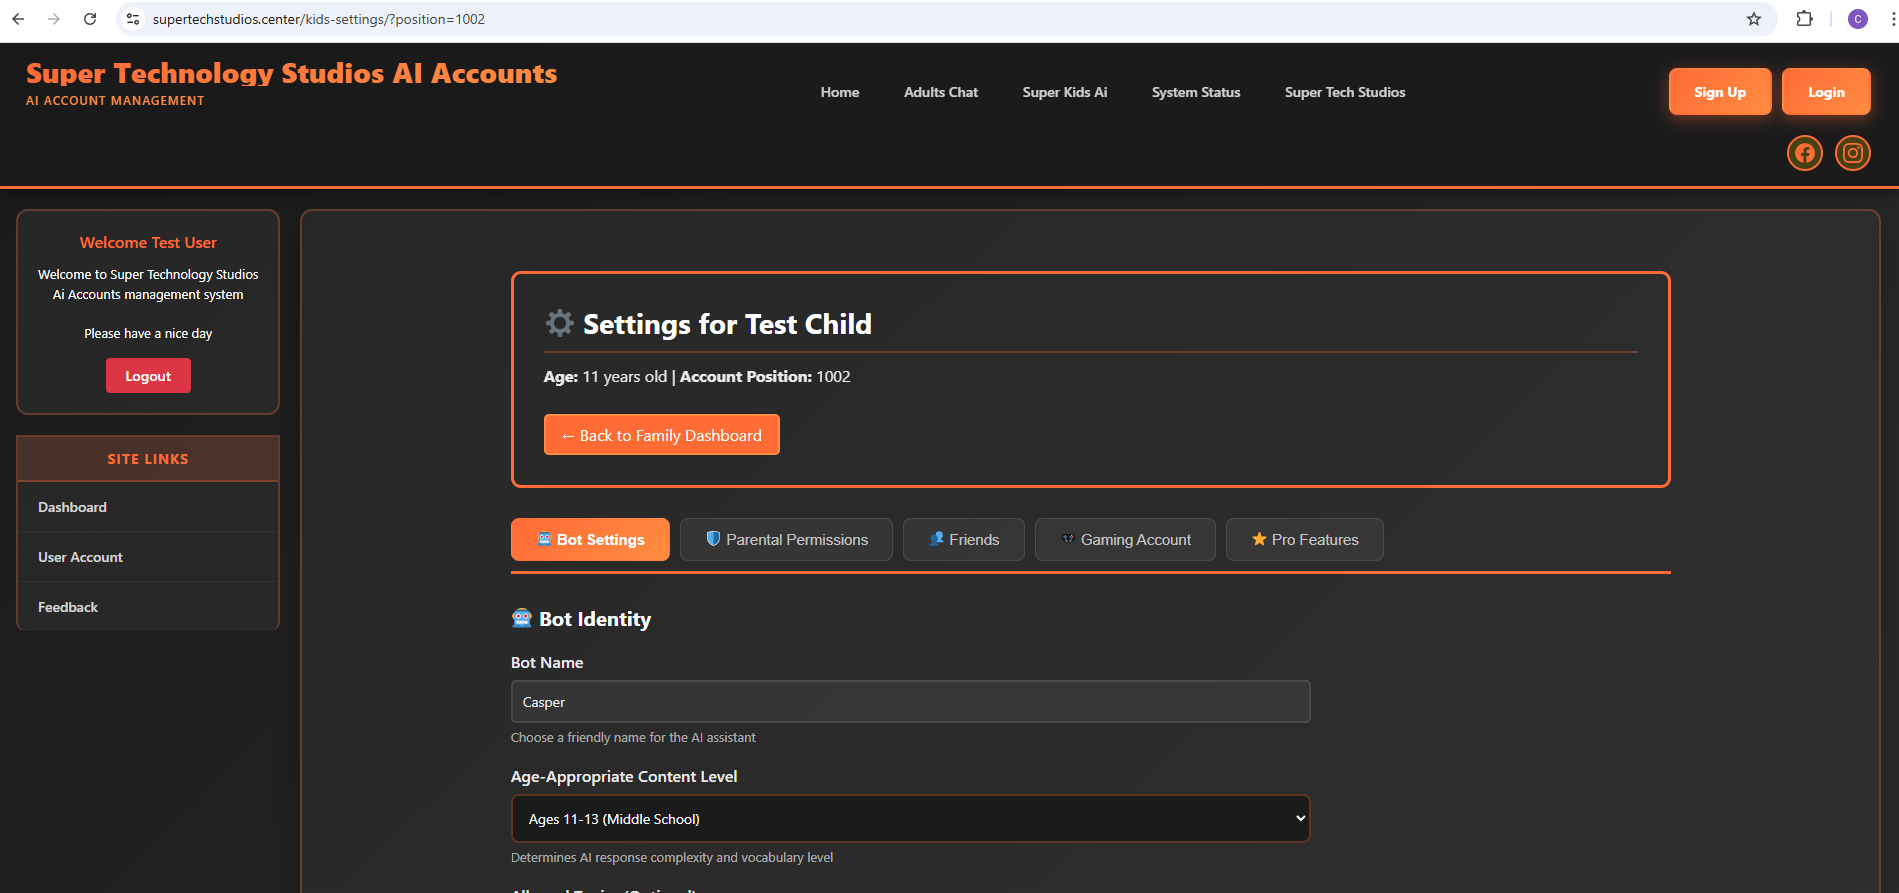The height and width of the screenshot is (893, 1899).
Task: Click the robot icon next to Bot Identity
Action: coord(521,618)
